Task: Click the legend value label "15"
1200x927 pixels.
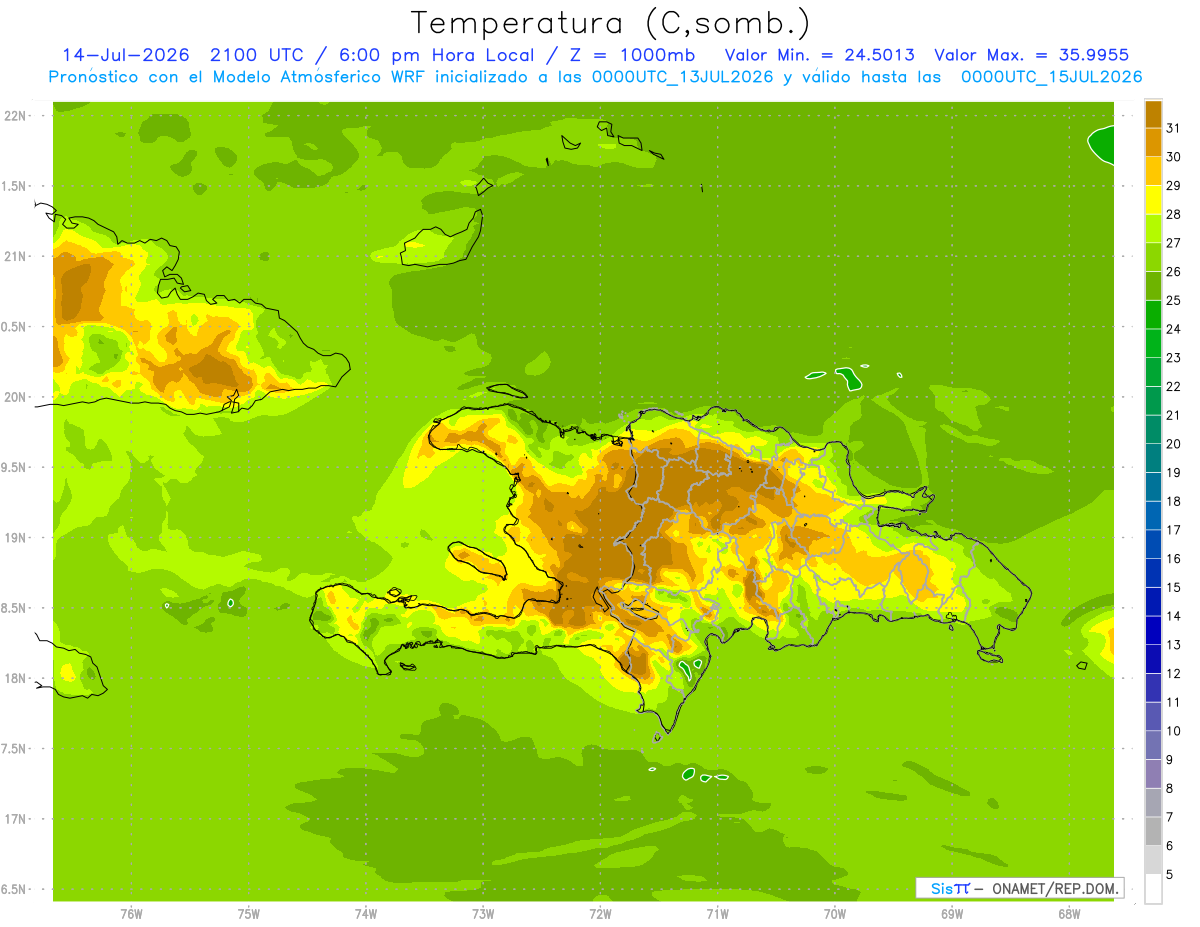Action: (1174, 587)
